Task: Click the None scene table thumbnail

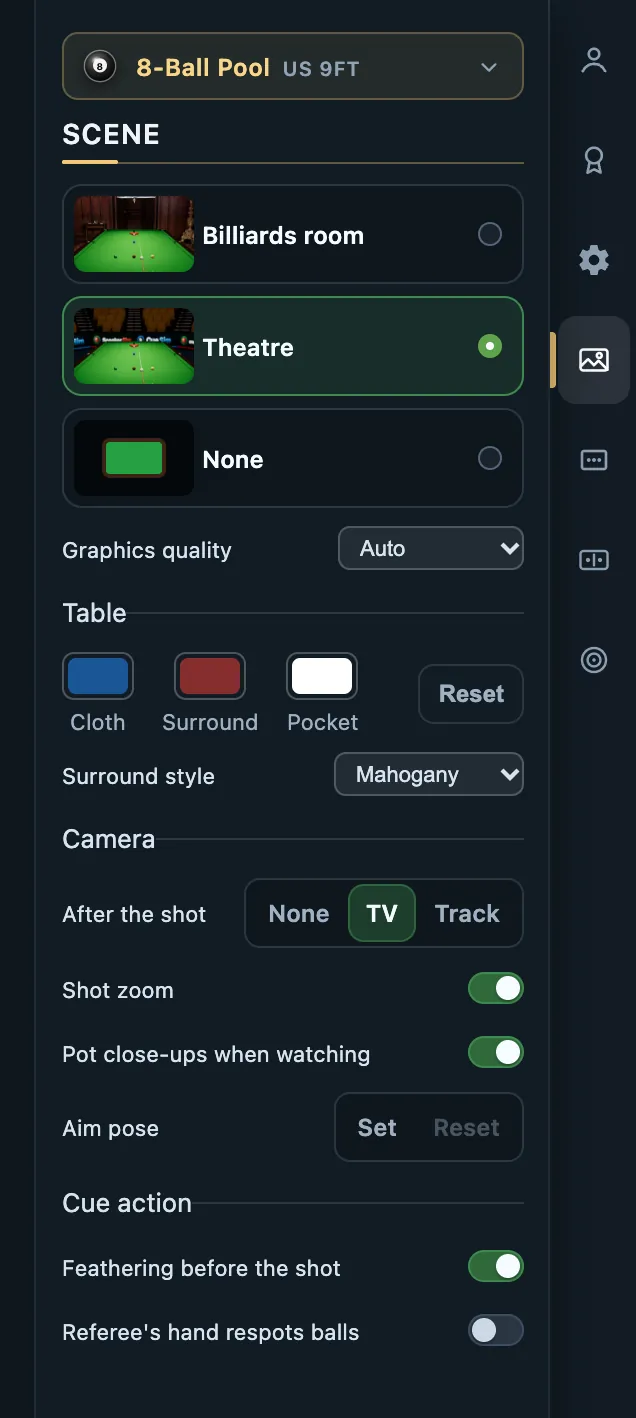Action: pyautogui.click(x=134, y=458)
